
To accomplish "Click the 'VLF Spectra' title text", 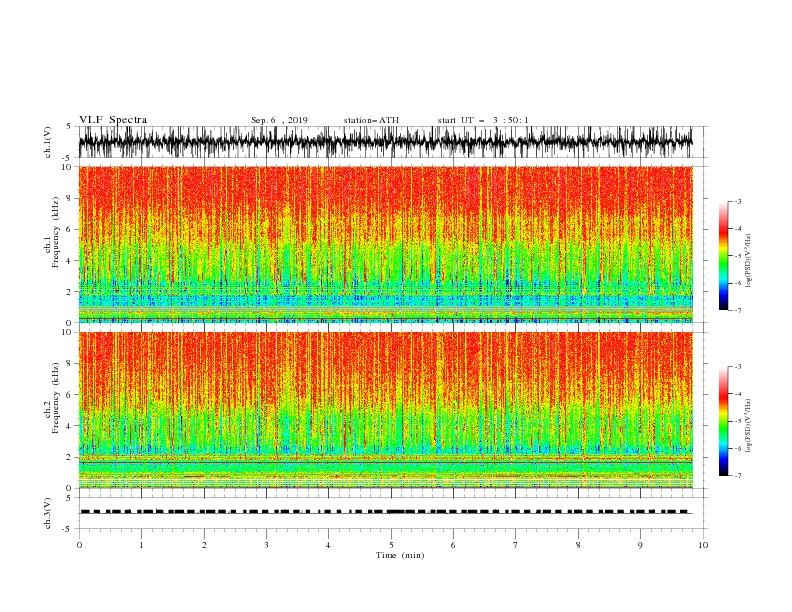I will (x=113, y=120).
